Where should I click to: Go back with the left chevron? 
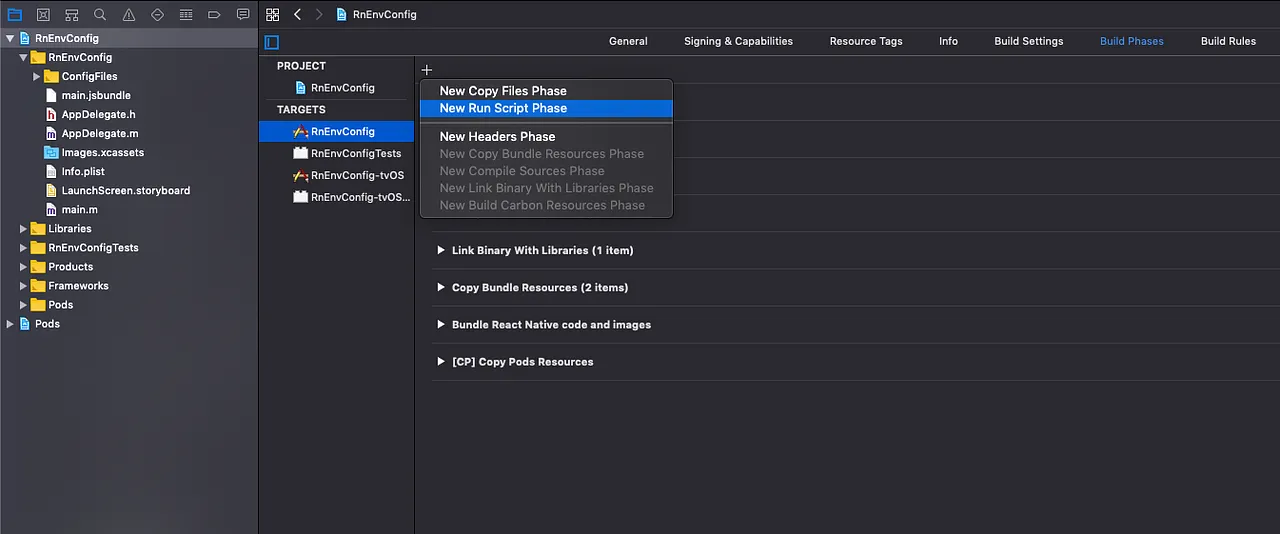(298, 15)
